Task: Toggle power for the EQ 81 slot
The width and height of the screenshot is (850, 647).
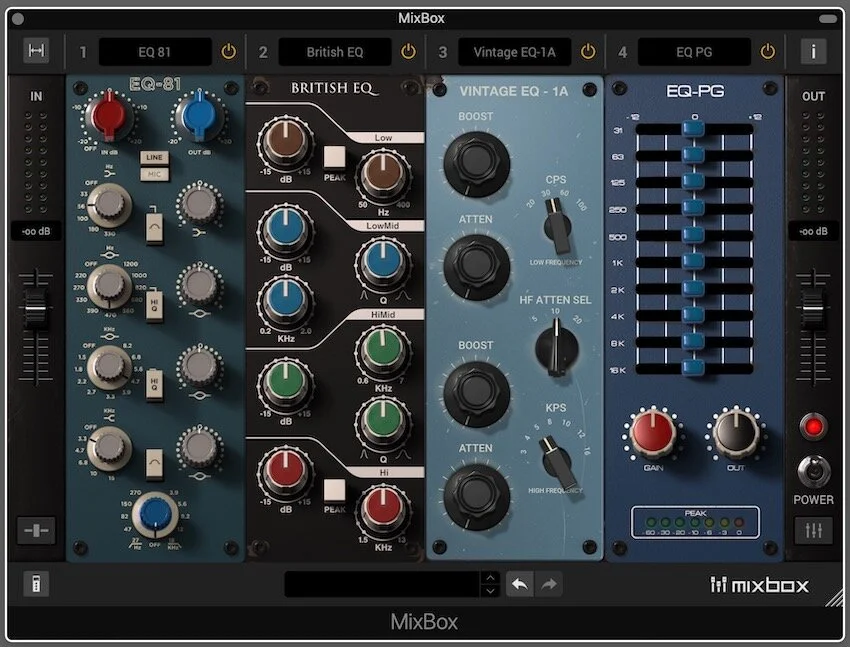Action: [x=228, y=51]
